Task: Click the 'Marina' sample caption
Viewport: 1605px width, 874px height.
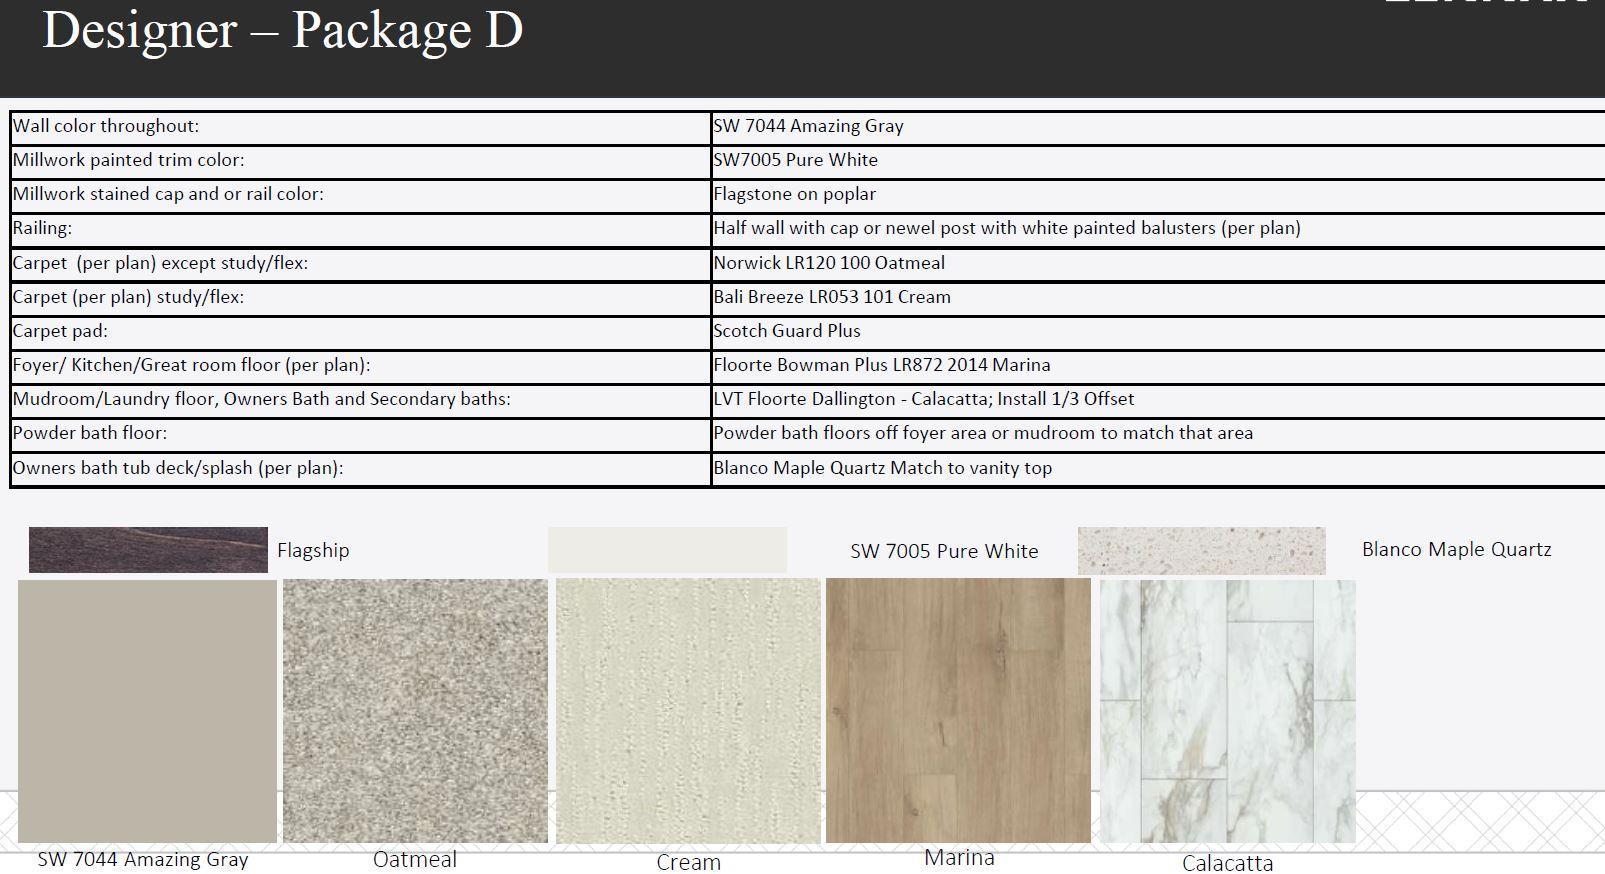Action: (959, 857)
